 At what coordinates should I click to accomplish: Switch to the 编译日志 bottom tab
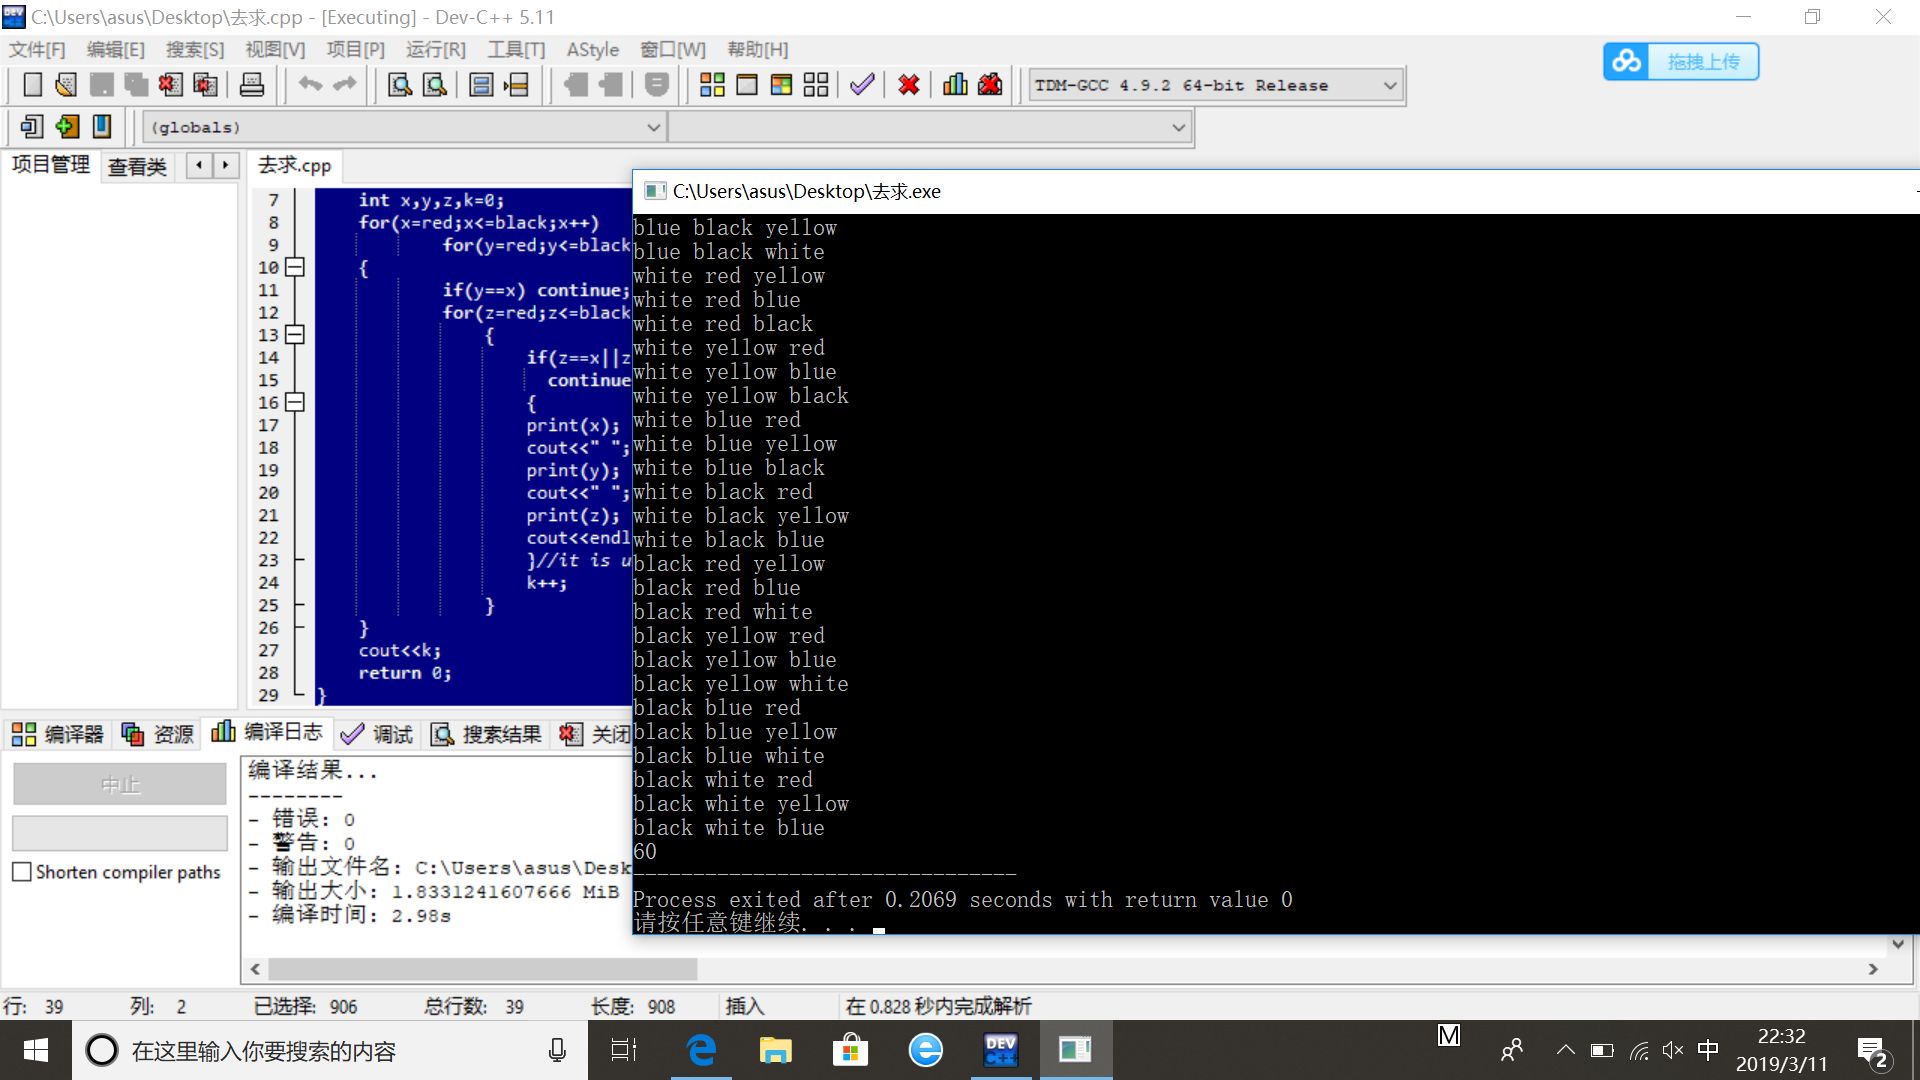pyautogui.click(x=267, y=732)
